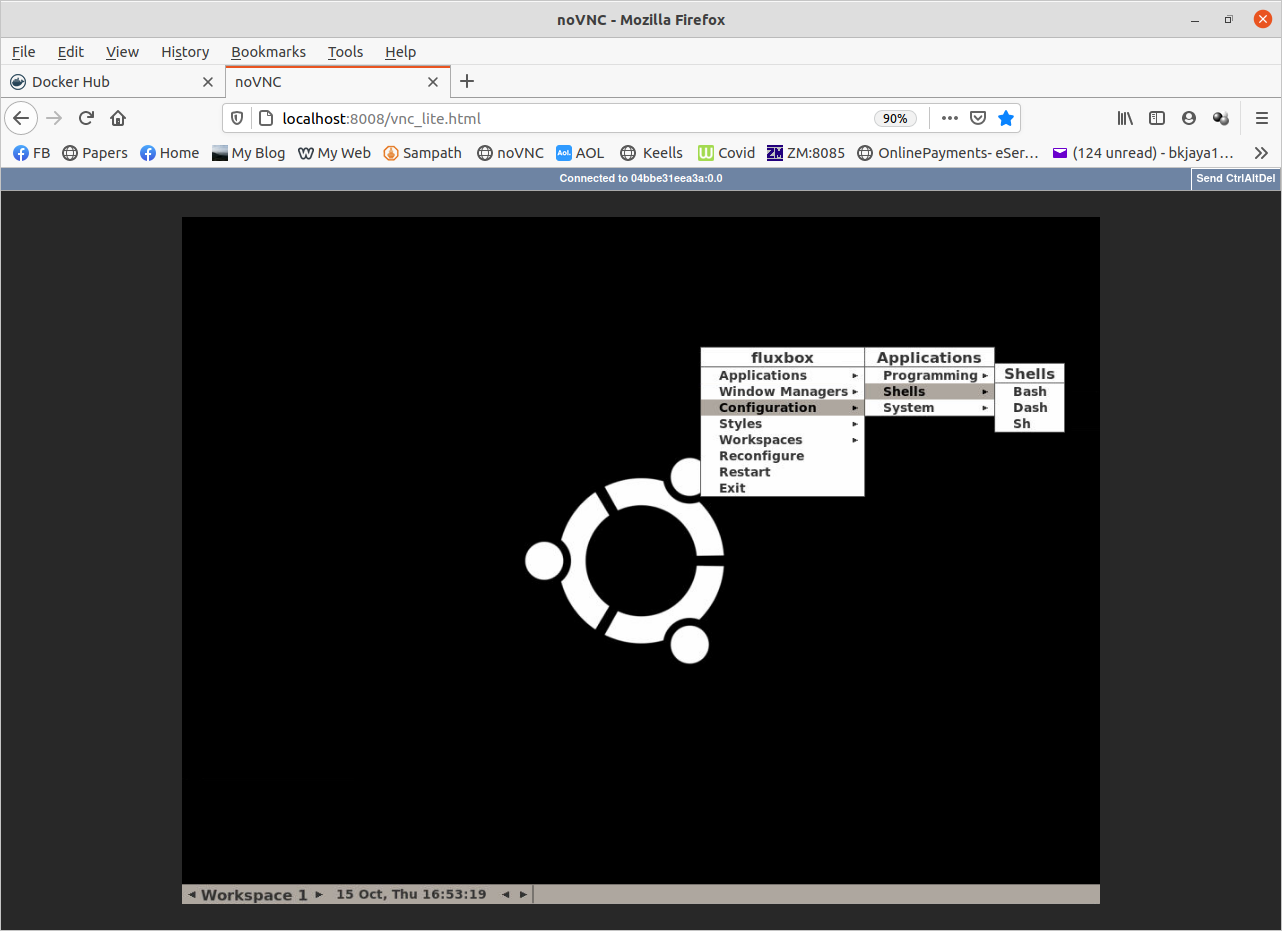Go to previous workspace arrow left of Workspace 1
1282x931 pixels.
192,895
